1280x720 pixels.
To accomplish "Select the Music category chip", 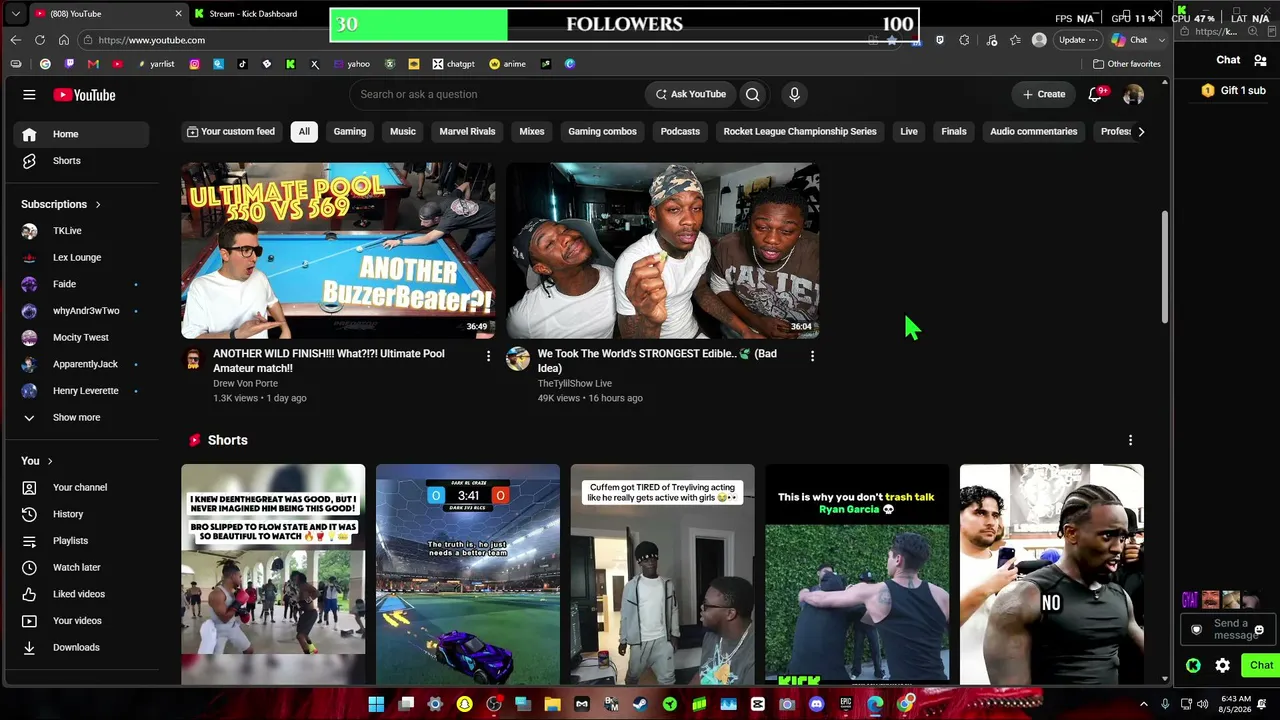I will pos(403,131).
